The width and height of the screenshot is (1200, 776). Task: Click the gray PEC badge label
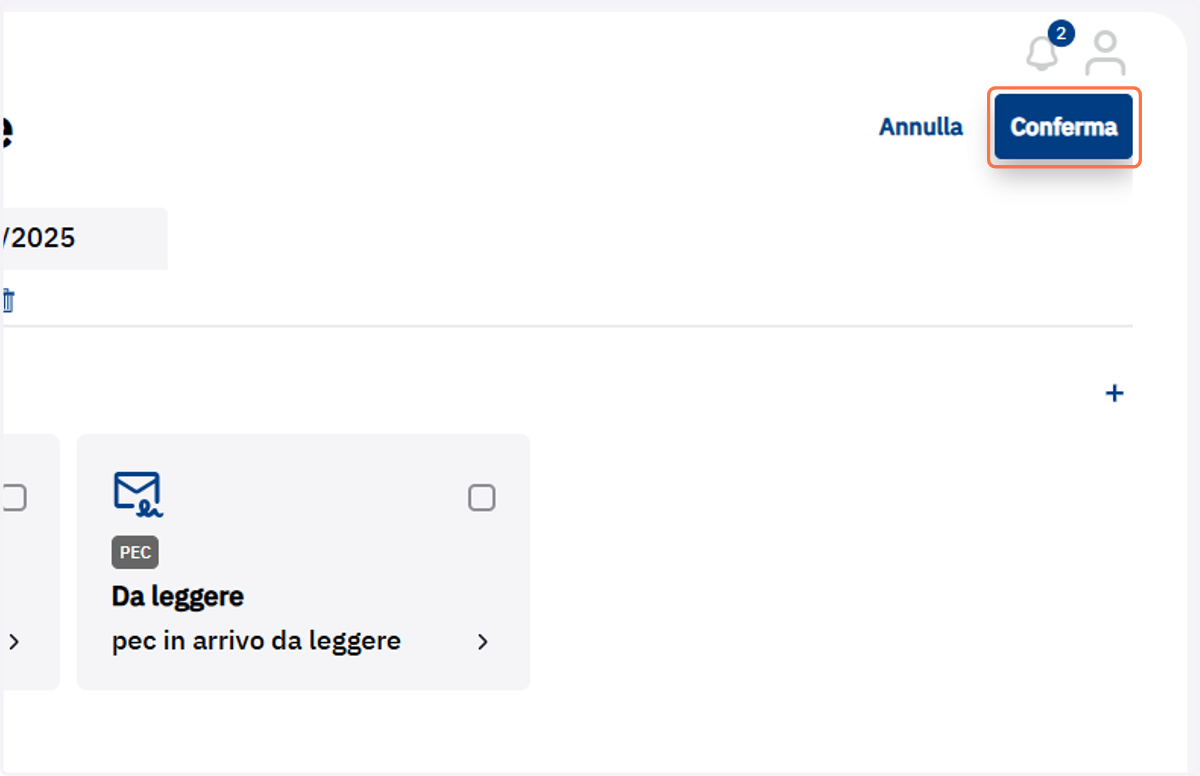pos(135,552)
